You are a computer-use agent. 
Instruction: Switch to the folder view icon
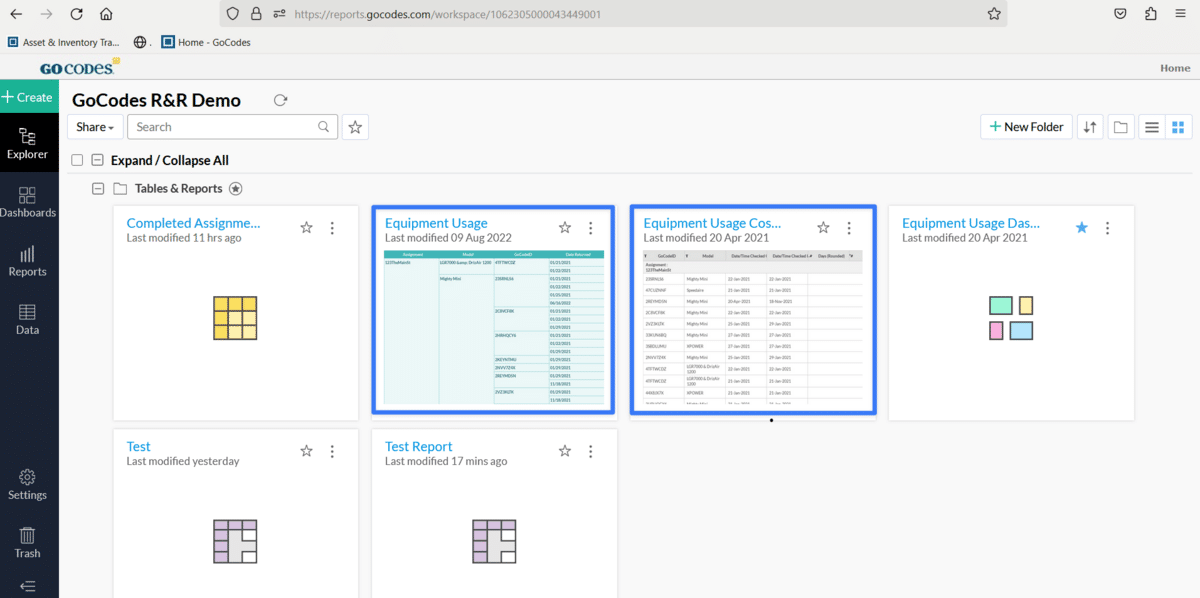[1121, 127]
